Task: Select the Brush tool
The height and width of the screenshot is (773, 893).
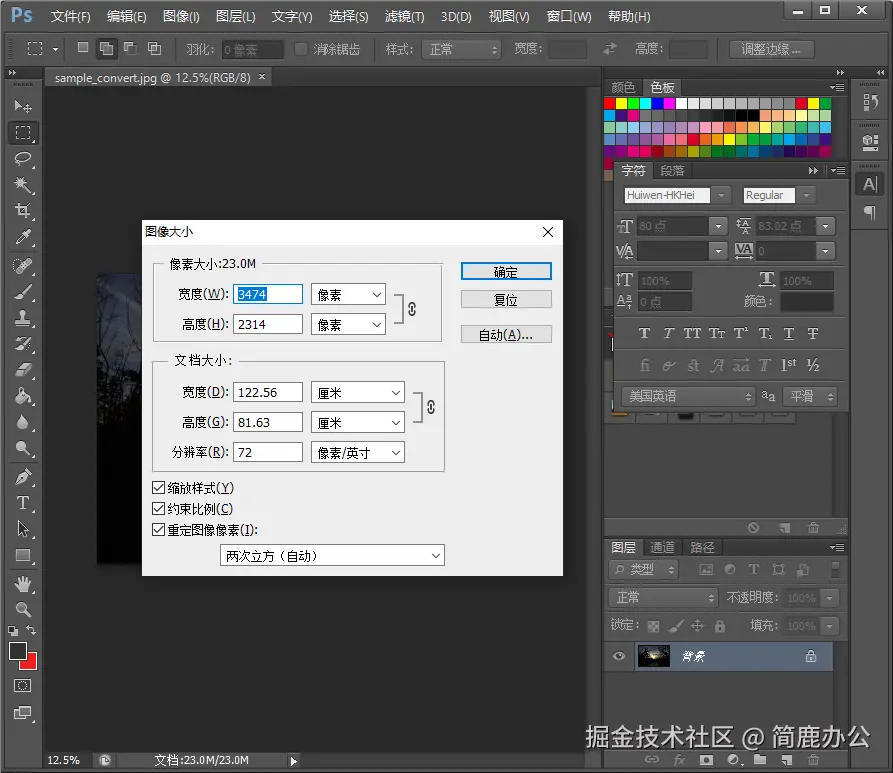Action: pyautogui.click(x=23, y=292)
